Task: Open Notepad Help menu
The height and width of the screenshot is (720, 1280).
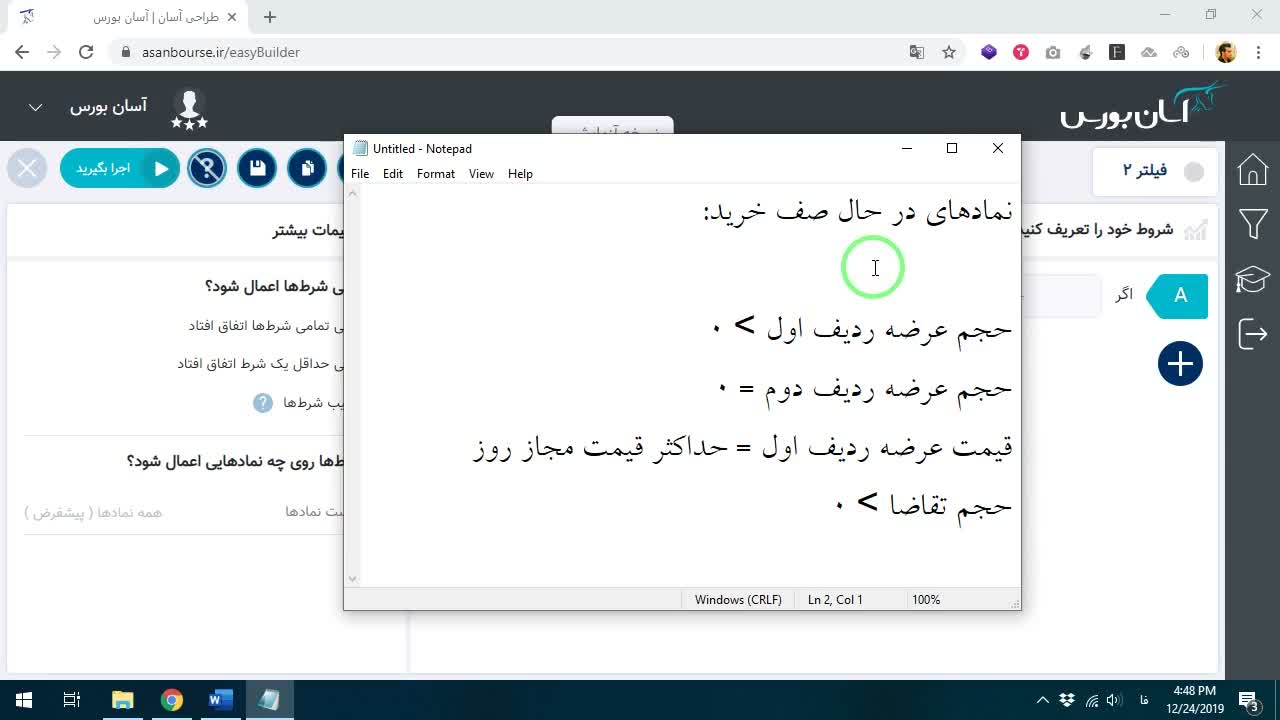Action: [x=520, y=174]
